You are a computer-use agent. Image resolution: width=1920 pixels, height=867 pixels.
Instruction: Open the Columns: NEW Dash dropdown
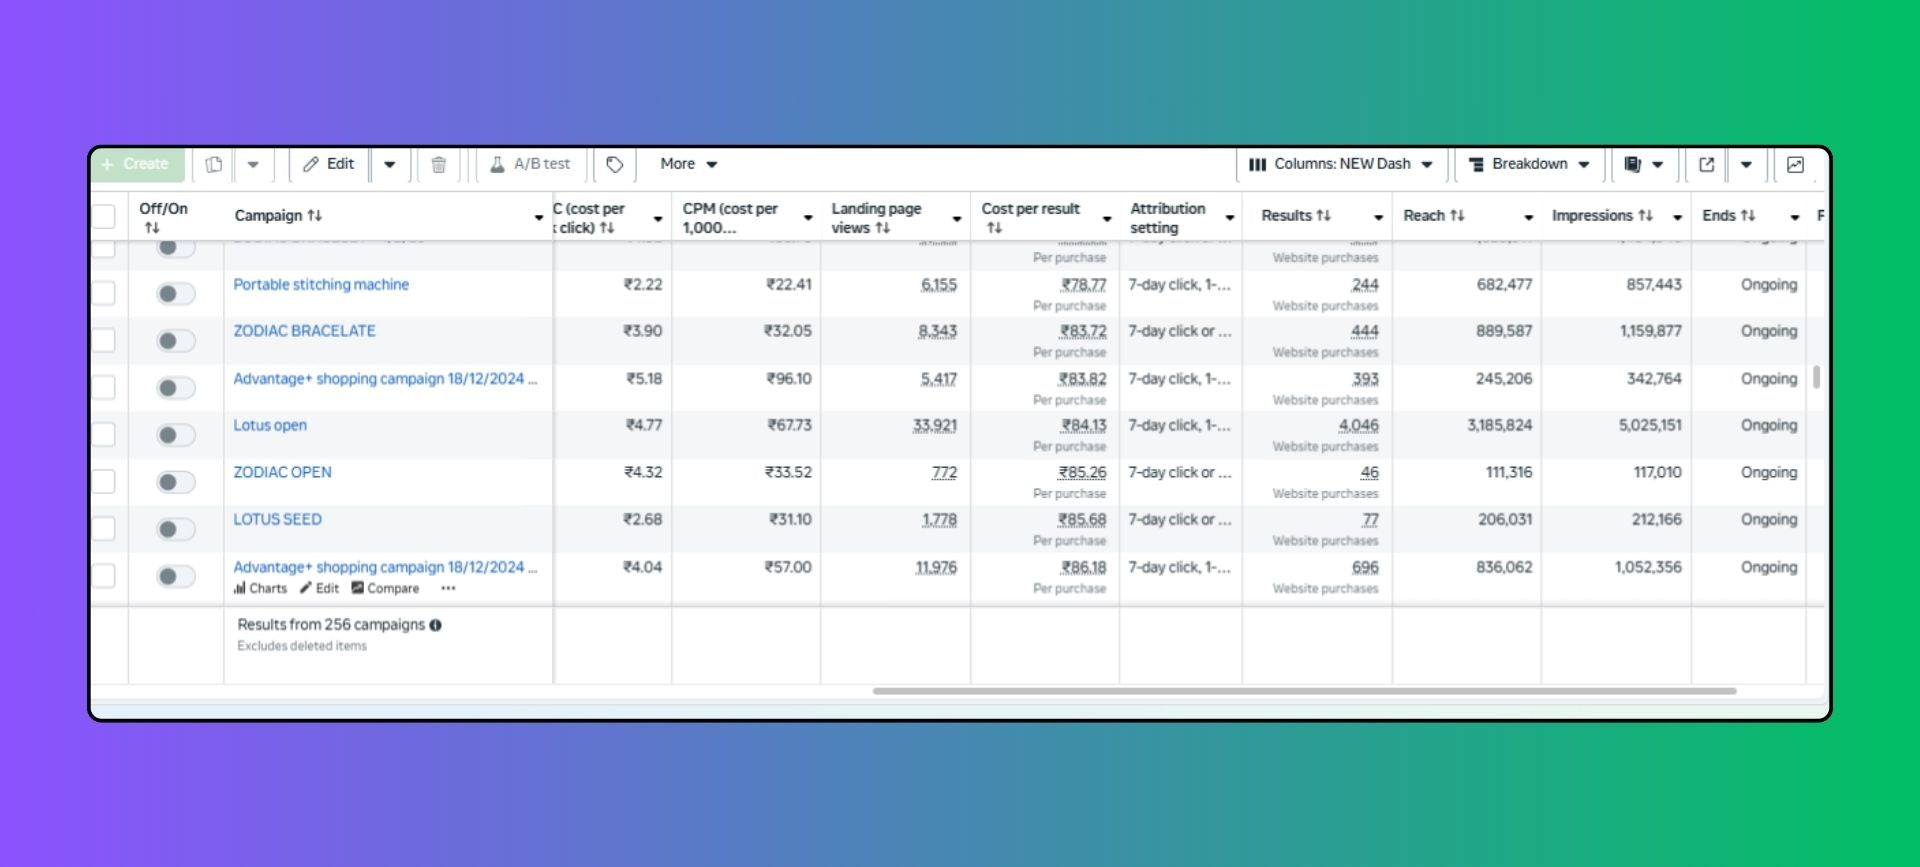point(1342,164)
